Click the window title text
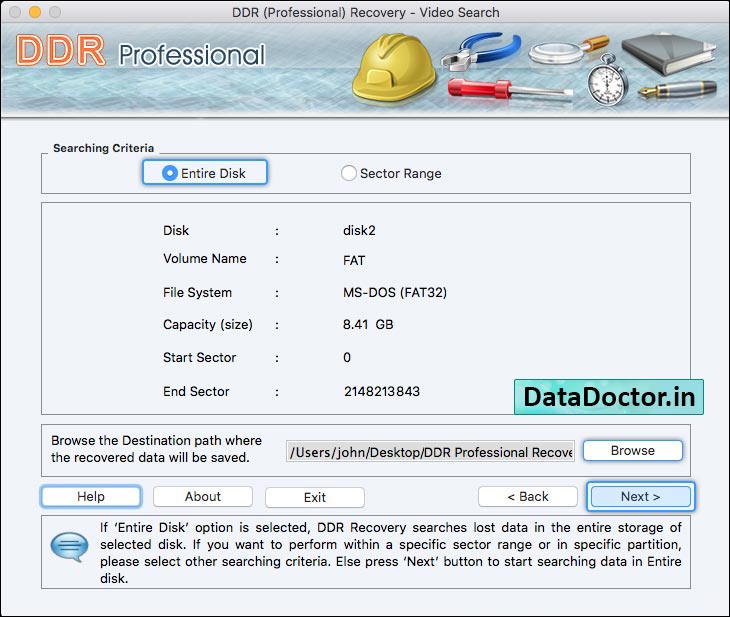This screenshot has height=617, width=730. [365, 13]
